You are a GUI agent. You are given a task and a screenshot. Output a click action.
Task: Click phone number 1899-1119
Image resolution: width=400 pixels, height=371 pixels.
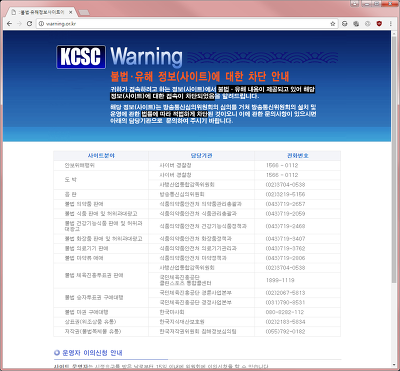point(280,280)
